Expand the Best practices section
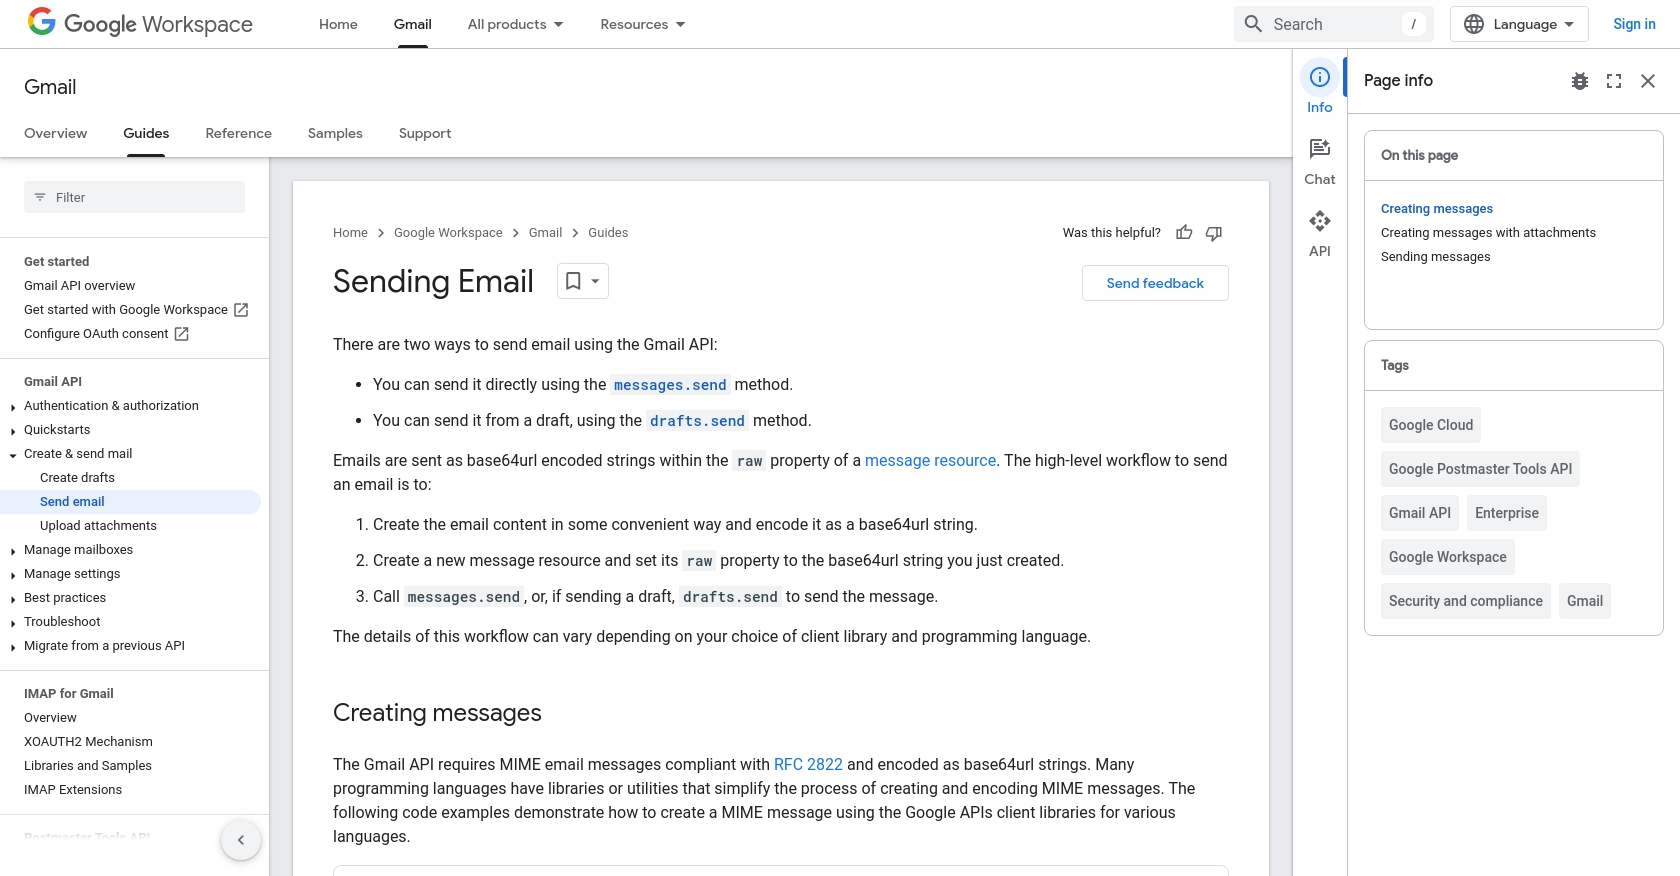The width and height of the screenshot is (1680, 876). tap(13, 599)
